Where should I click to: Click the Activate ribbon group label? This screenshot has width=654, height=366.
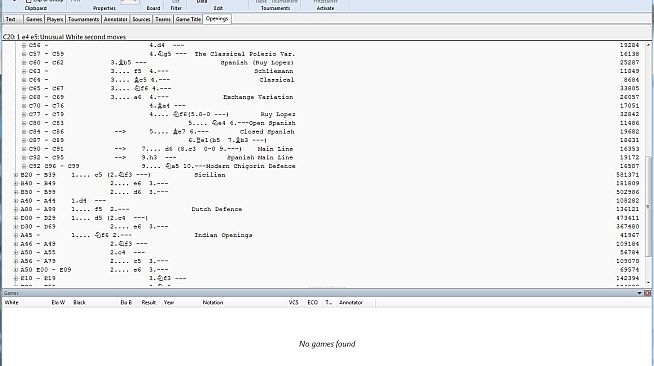click(325, 8)
